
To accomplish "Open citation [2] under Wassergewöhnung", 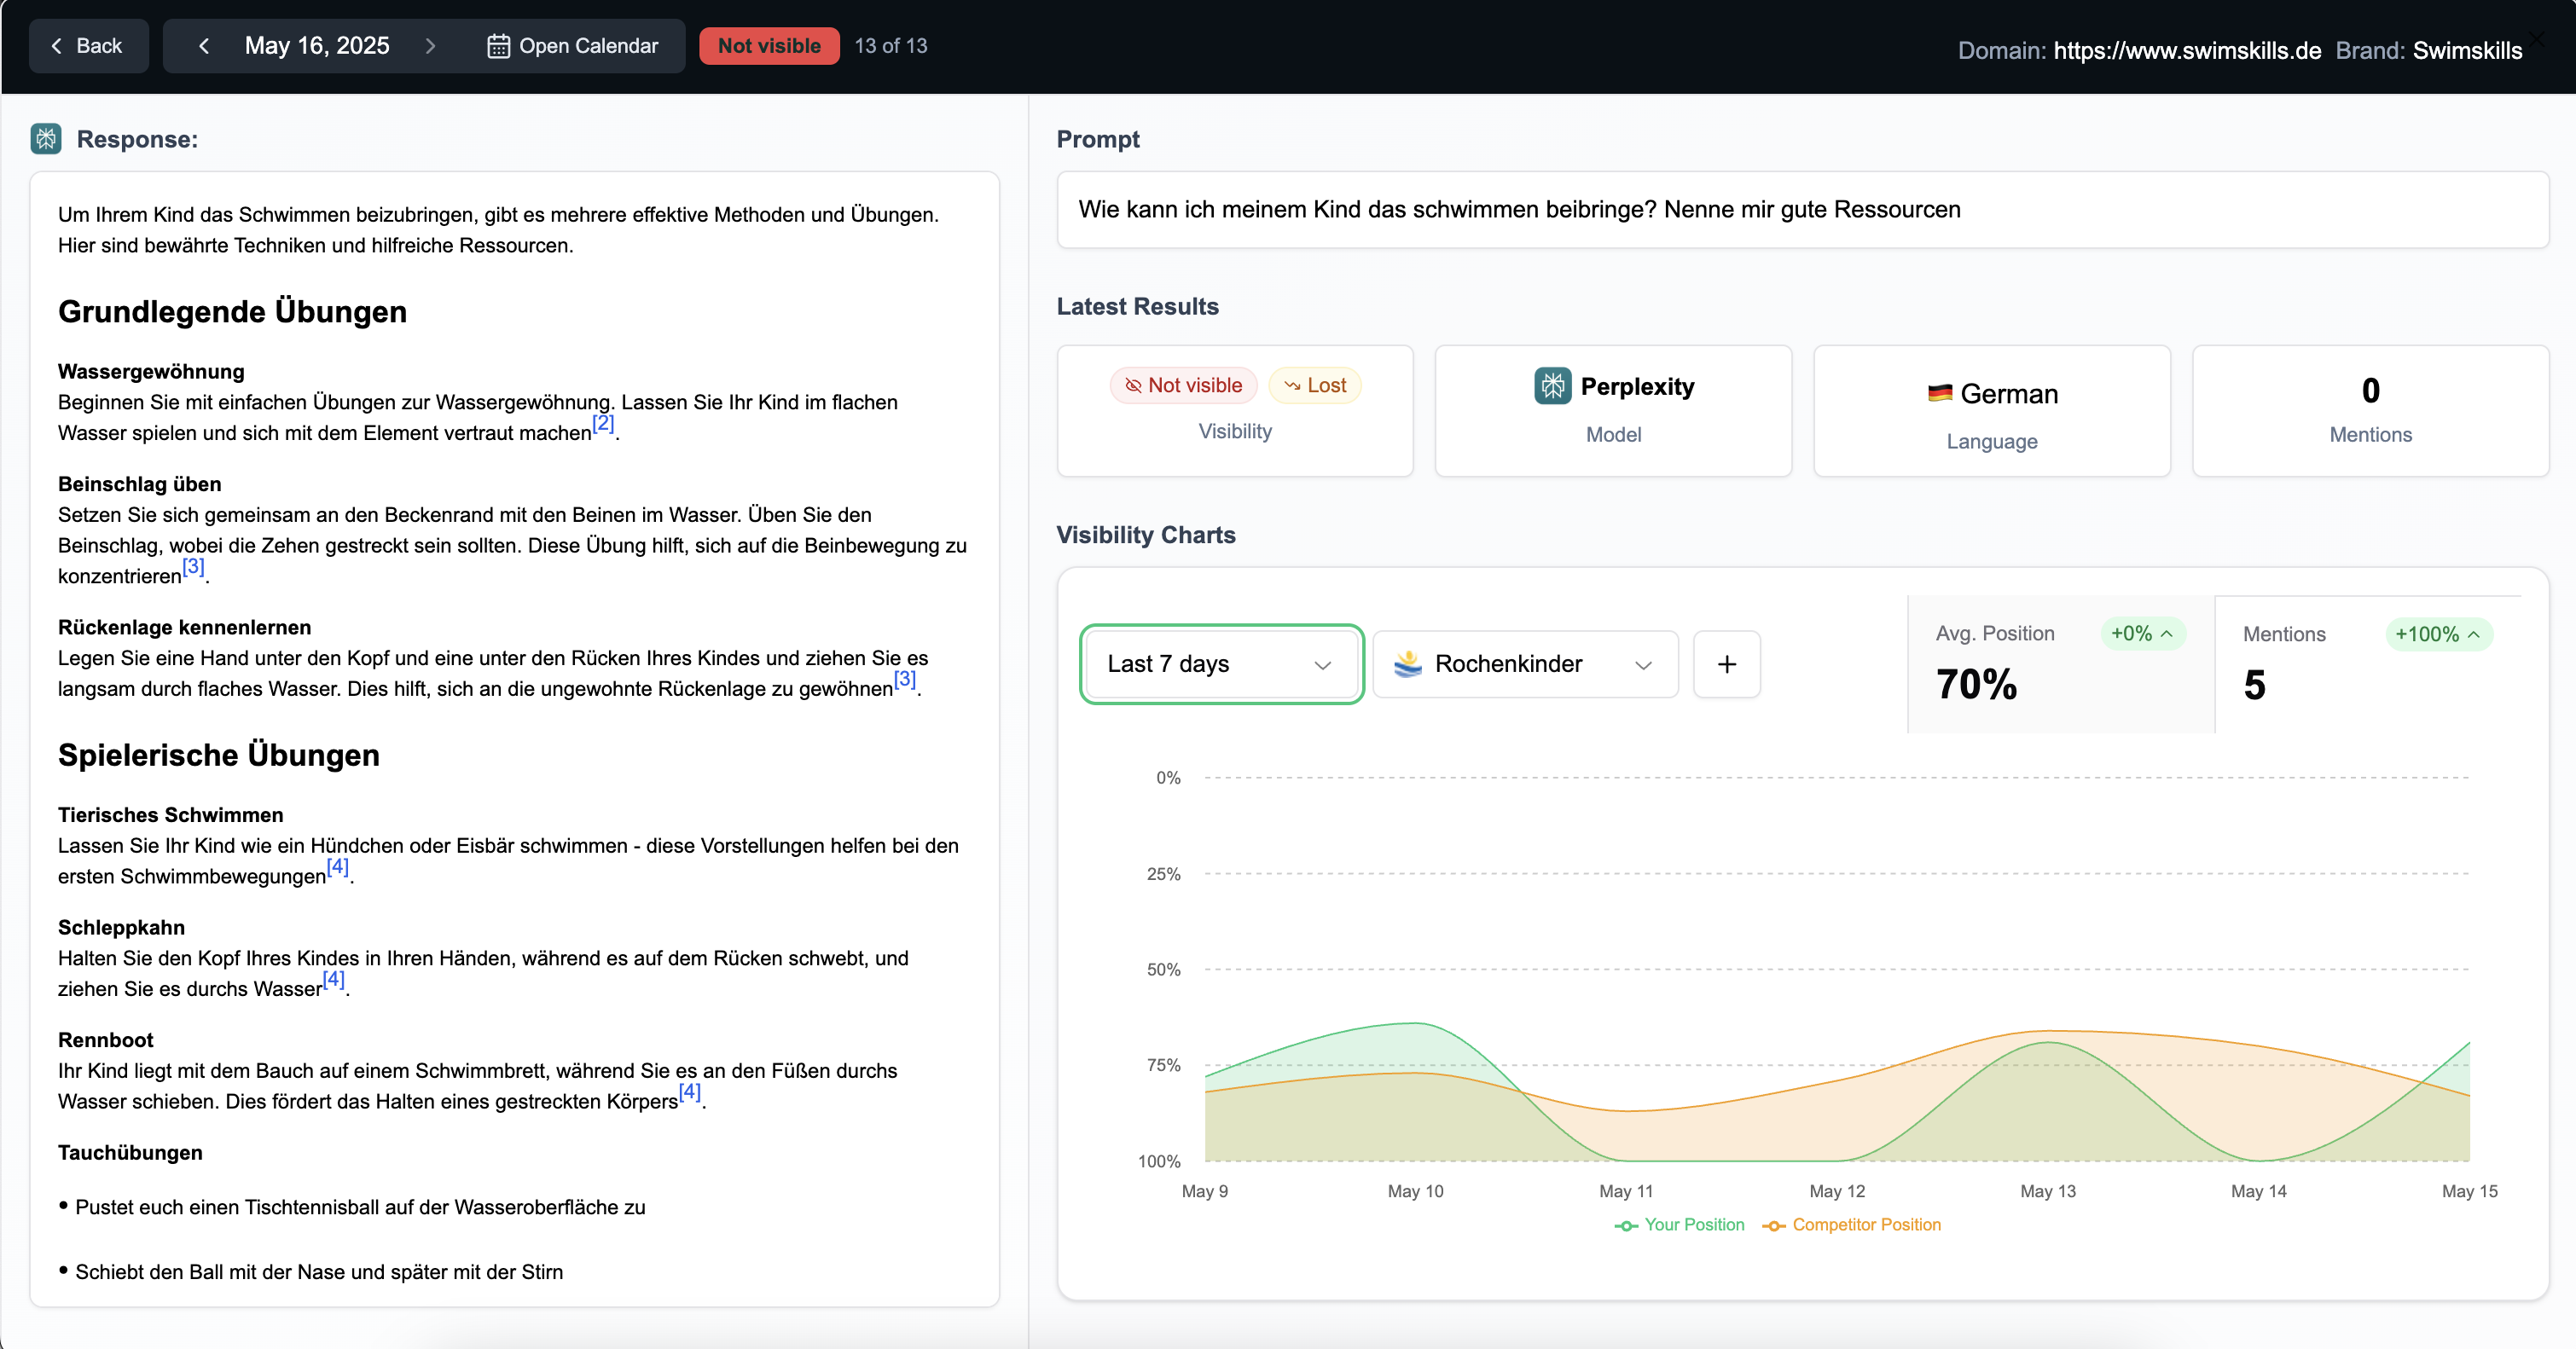I will pos(603,423).
